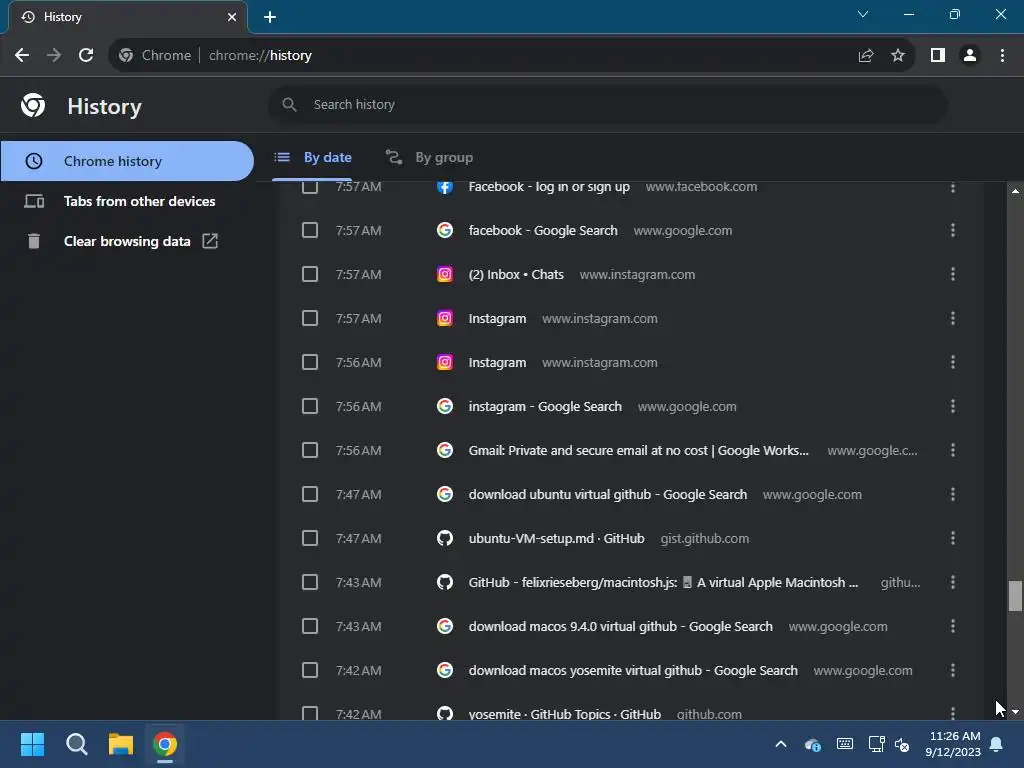Close the History tab

[x=231, y=17]
